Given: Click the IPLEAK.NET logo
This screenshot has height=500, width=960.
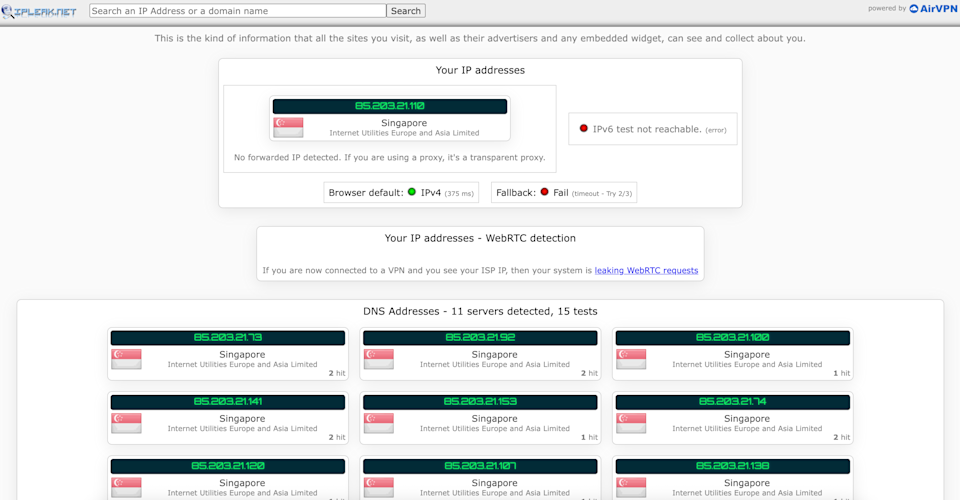Looking at the screenshot, I should (x=39, y=11).
